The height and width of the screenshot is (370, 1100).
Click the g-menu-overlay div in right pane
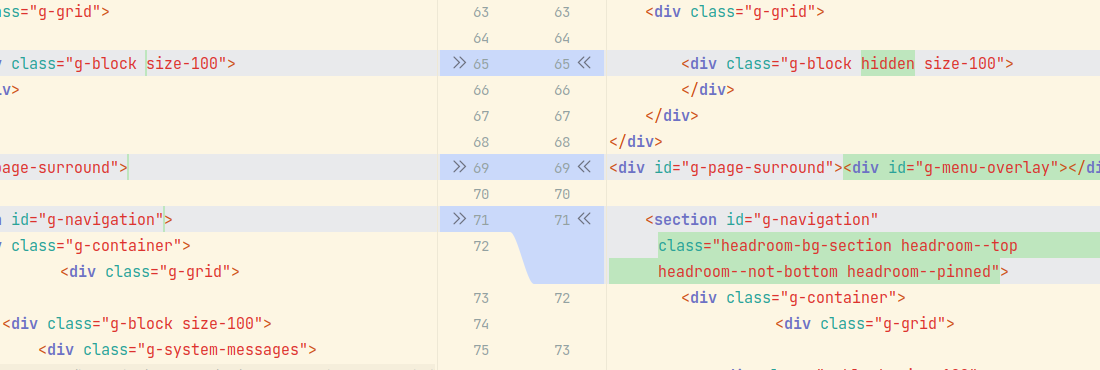coord(972,168)
